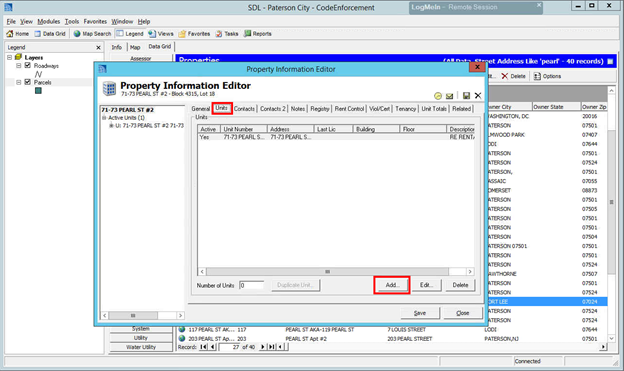Close the Legend panel
The height and width of the screenshot is (371, 624).
pos(98,47)
